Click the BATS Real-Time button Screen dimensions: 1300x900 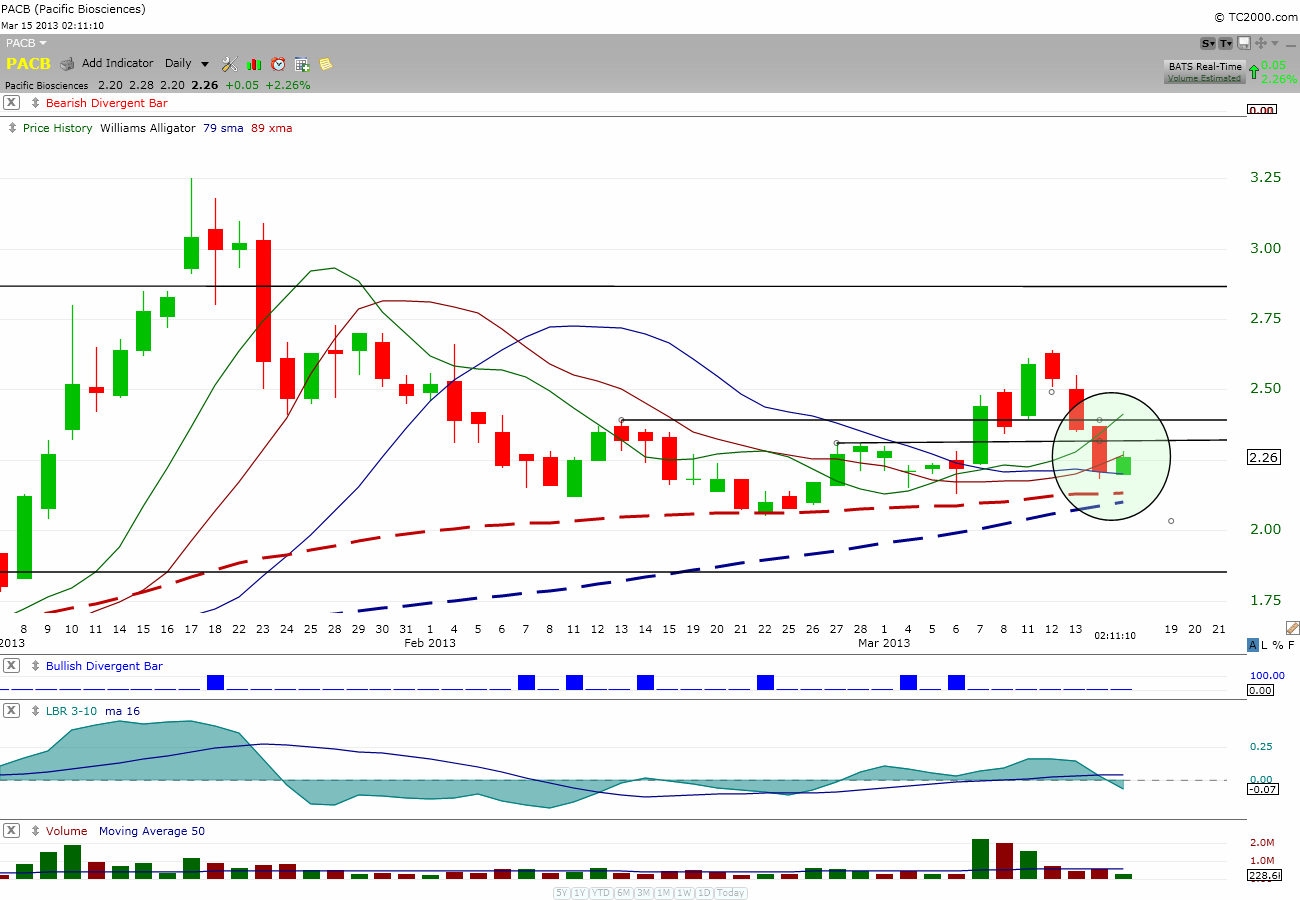[x=1205, y=67]
